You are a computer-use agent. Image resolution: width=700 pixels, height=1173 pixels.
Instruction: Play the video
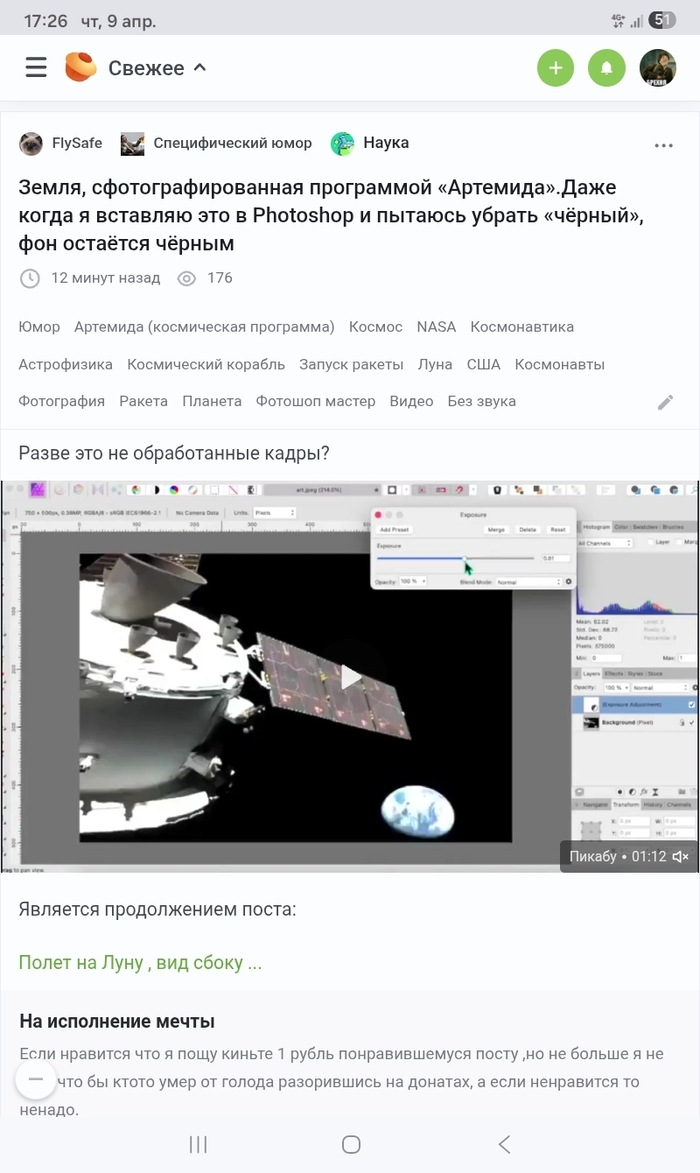[x=350, y=677]
